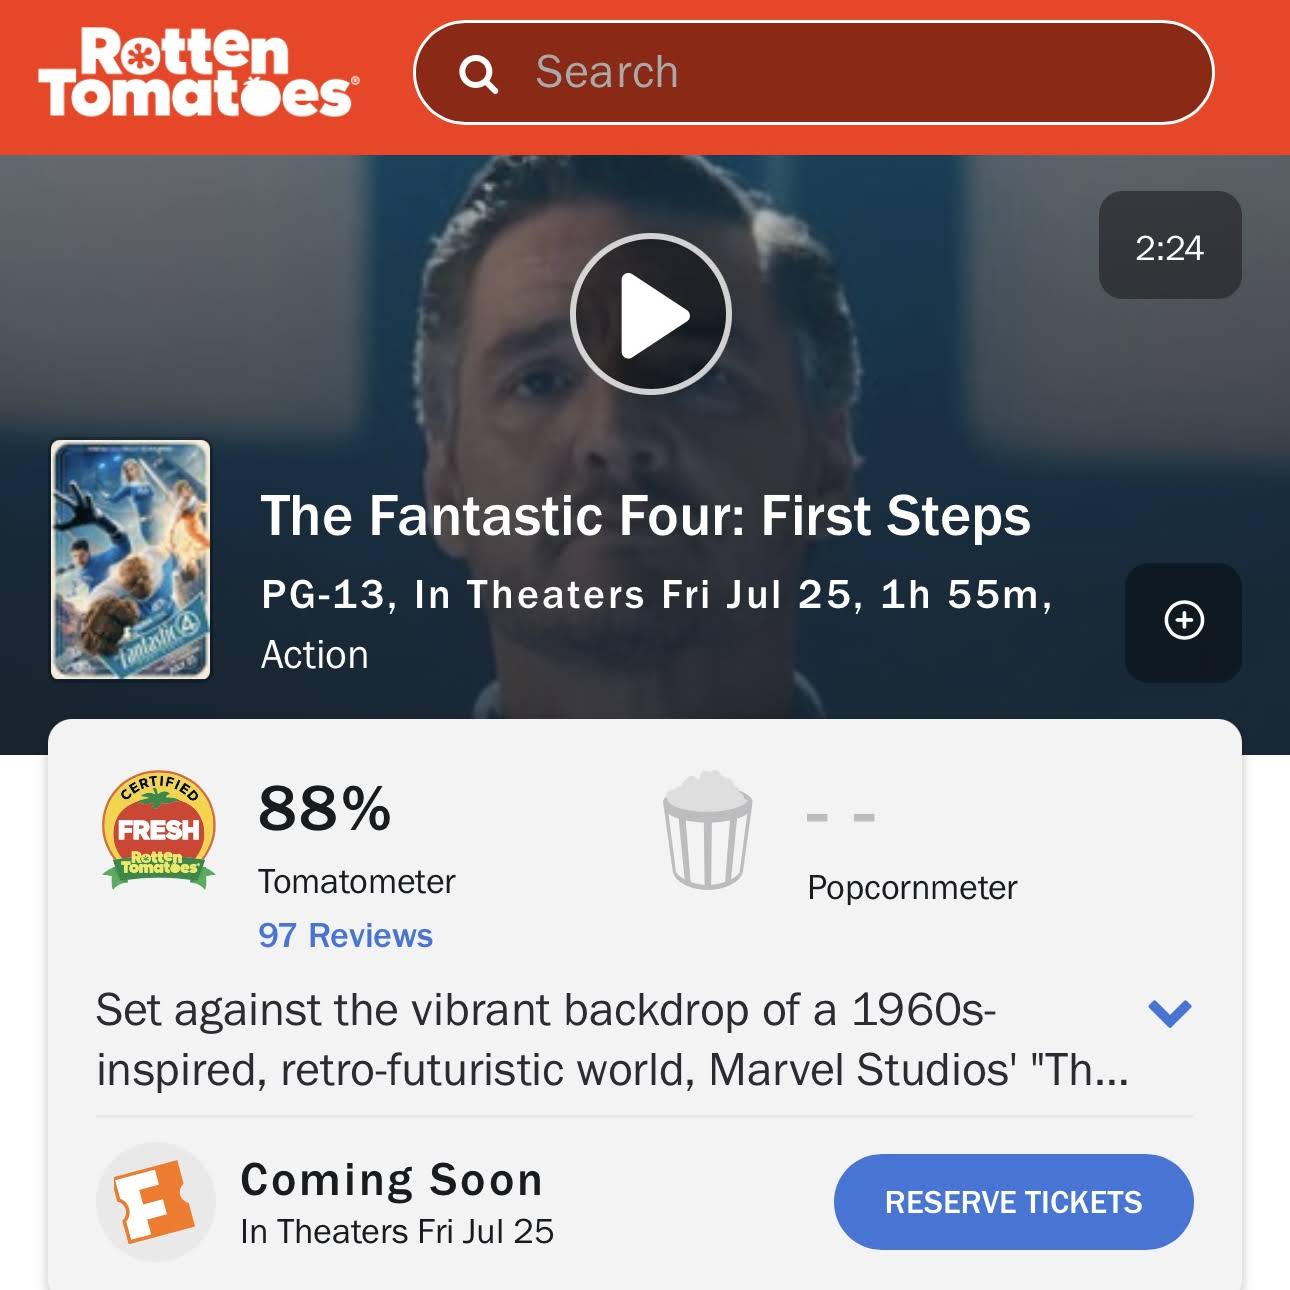The height and width of the screenshot is (1290, 1290).
Task: Click the 2:24 trailer duration badge
Action: [x=1170, y=245]
